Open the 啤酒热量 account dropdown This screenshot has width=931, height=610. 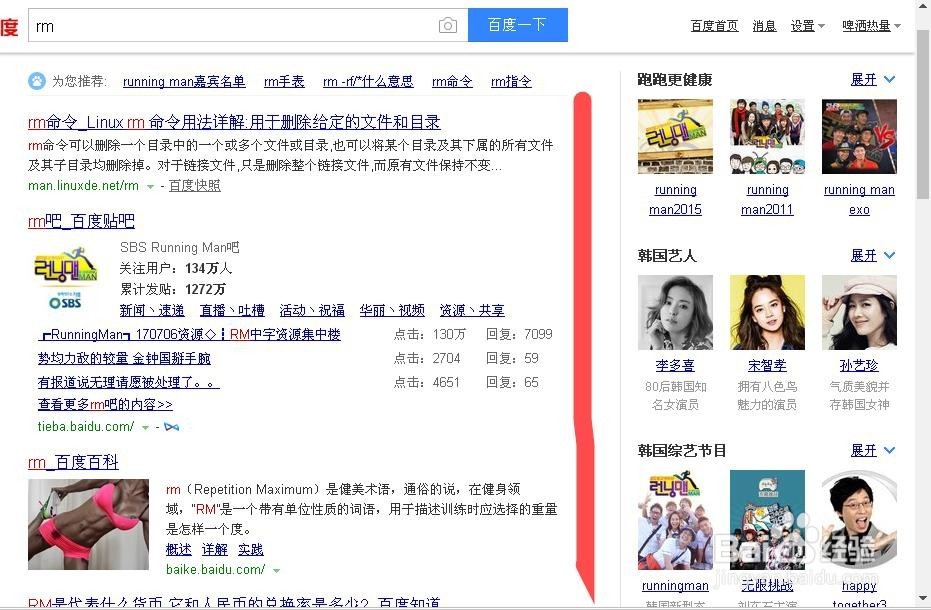(872, 26)
